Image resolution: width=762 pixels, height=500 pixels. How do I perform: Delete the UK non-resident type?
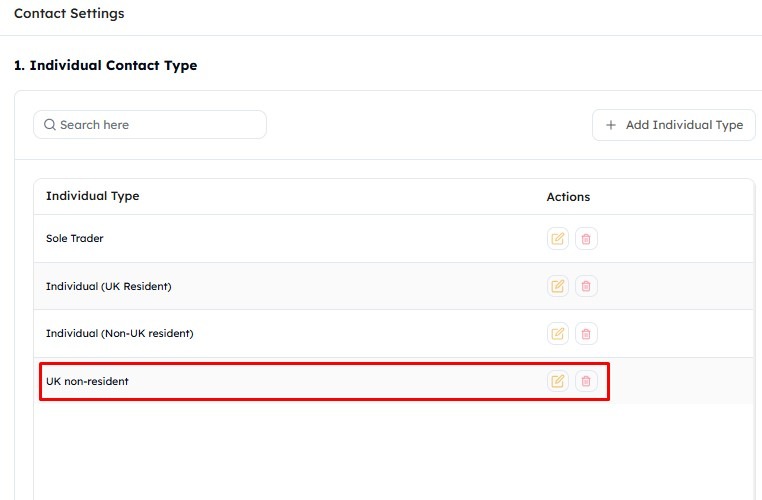click(586, 381)
